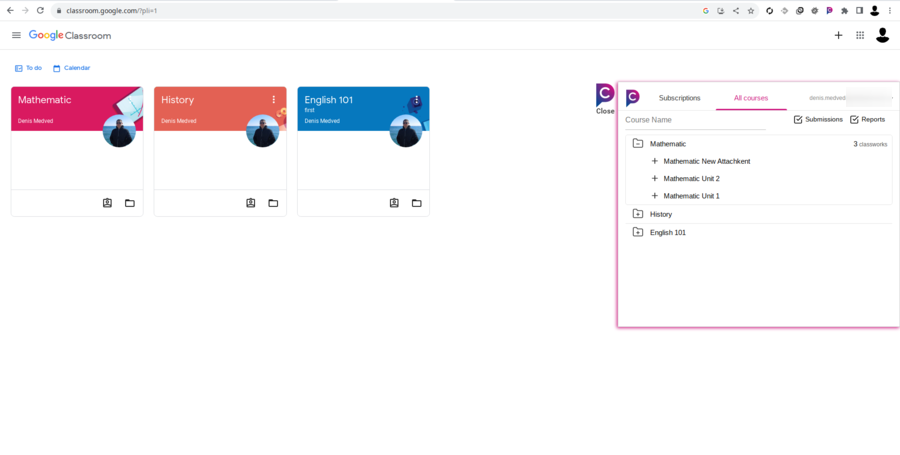Click the extension logo inside the panel header
Image resolution: width=900 pixels, height=455 pixels.
[633, 98]
